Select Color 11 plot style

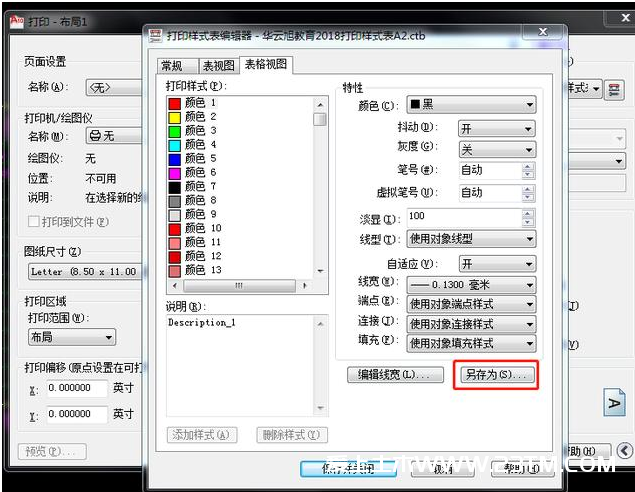coord(195,243)
